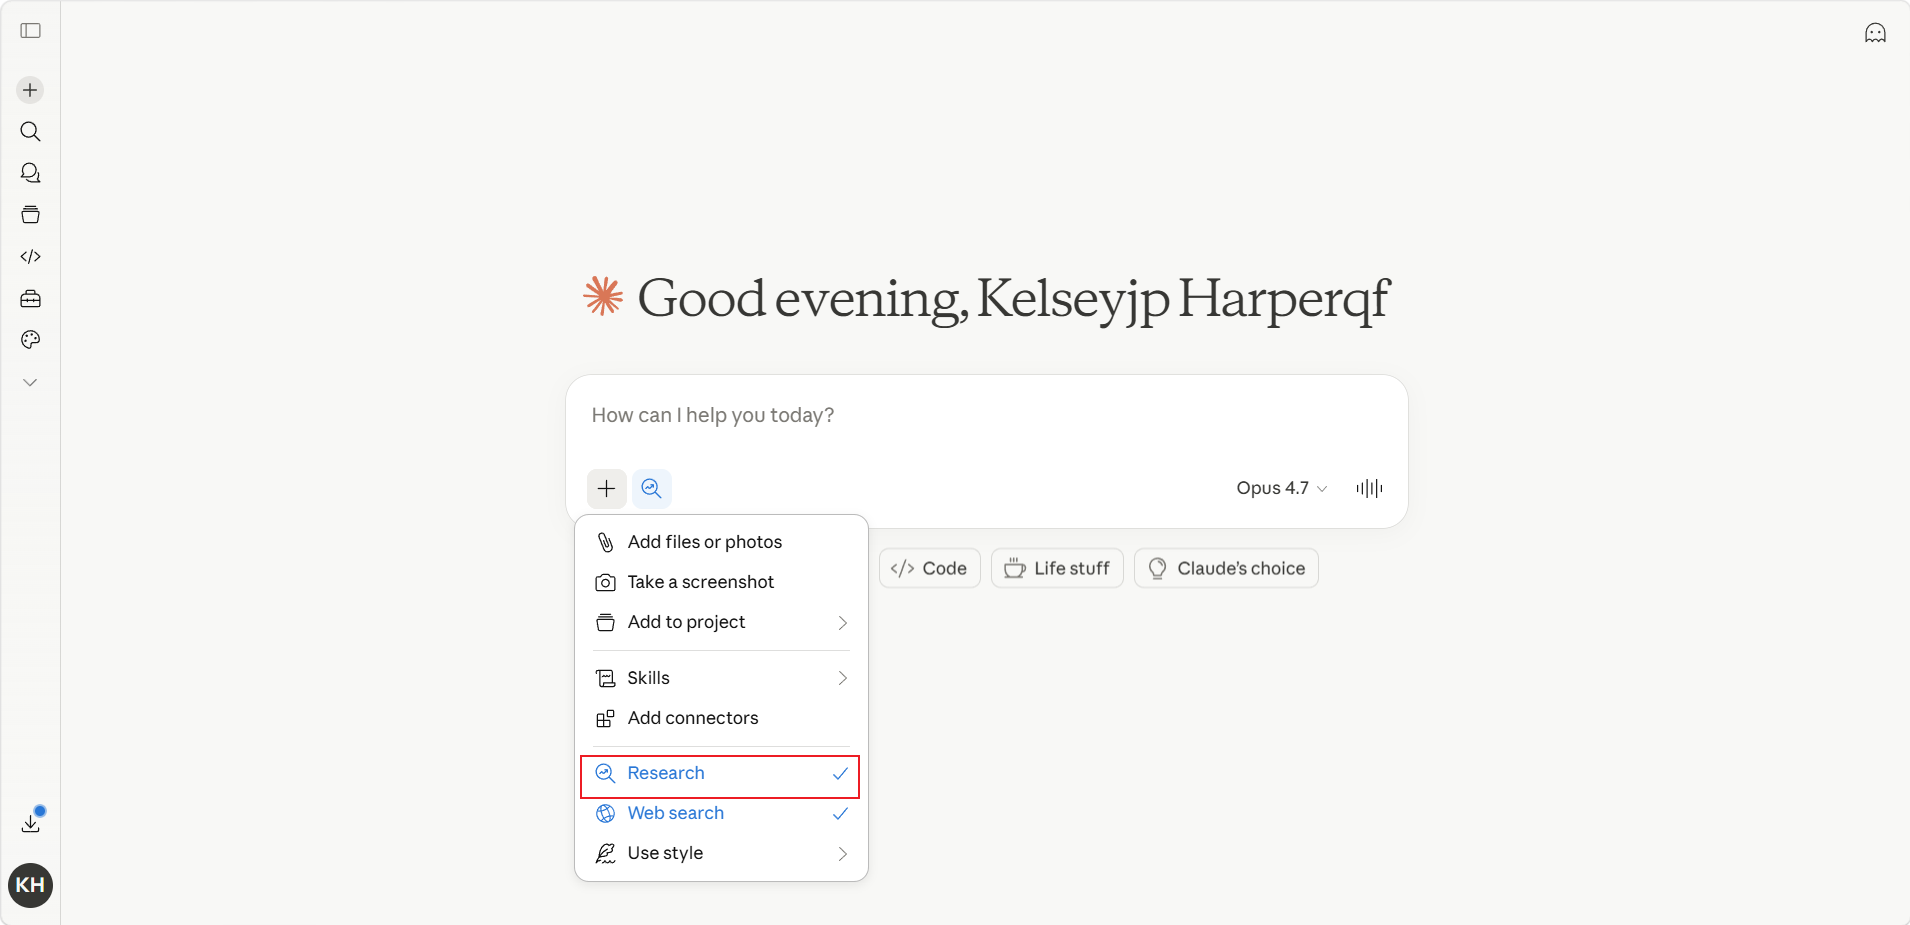
Task: Select Take a screenshot
Action: point(721,582)
